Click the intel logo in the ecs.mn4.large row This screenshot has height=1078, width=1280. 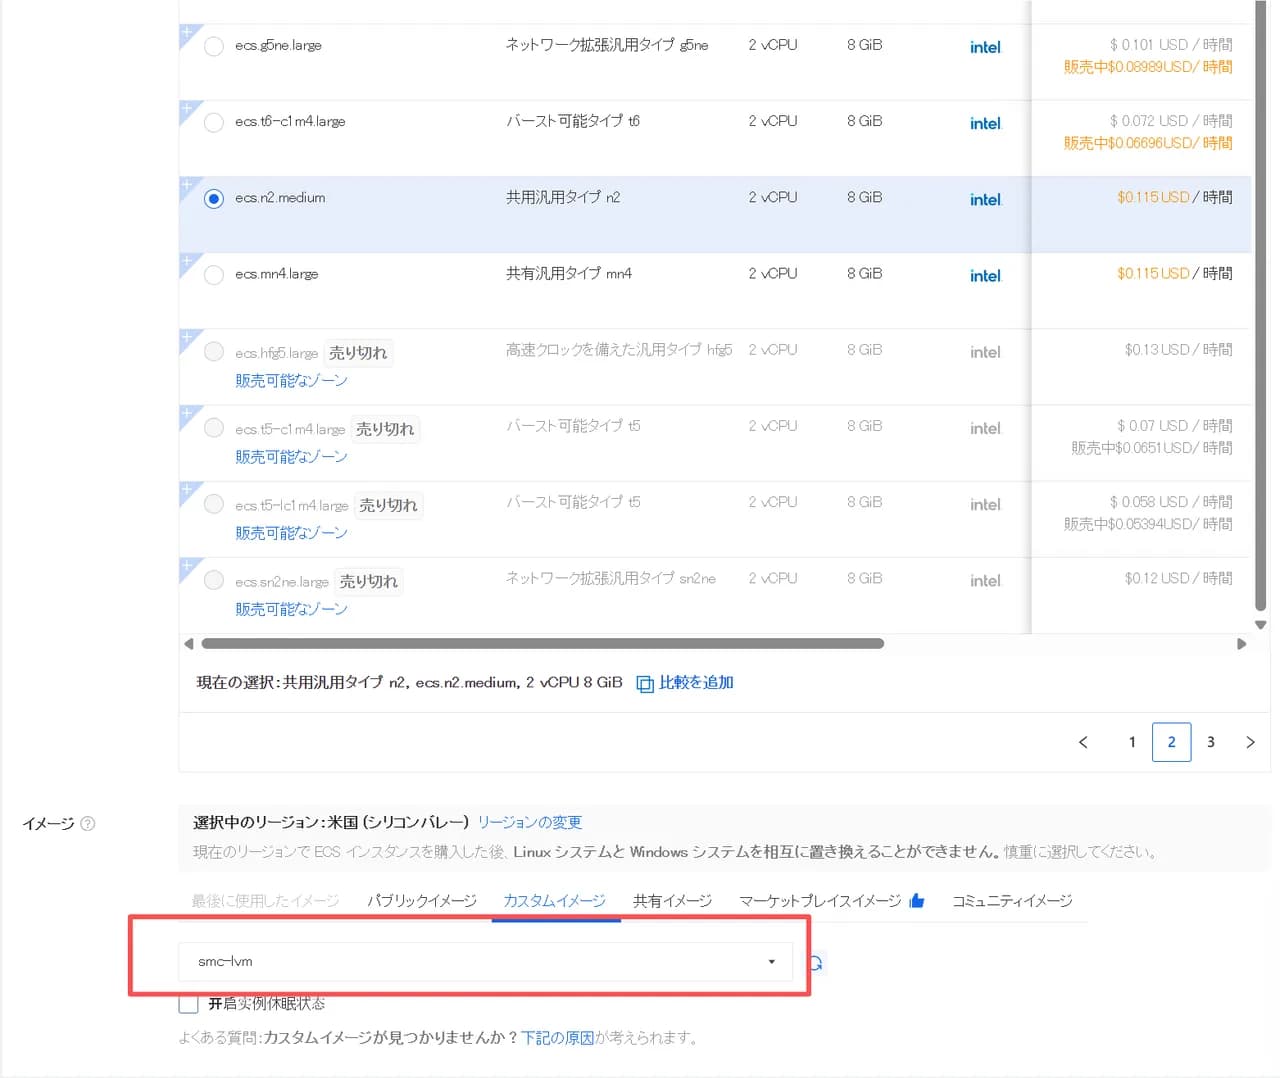coord(985,276)
